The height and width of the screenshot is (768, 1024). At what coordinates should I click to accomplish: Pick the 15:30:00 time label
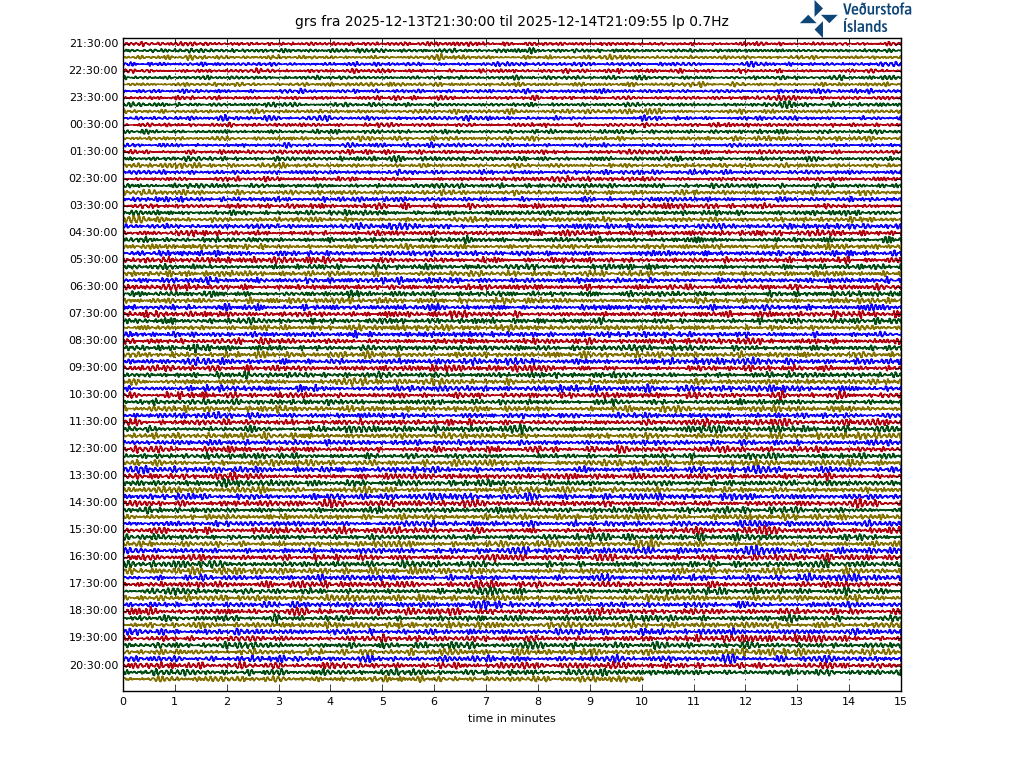click(94, 530)
